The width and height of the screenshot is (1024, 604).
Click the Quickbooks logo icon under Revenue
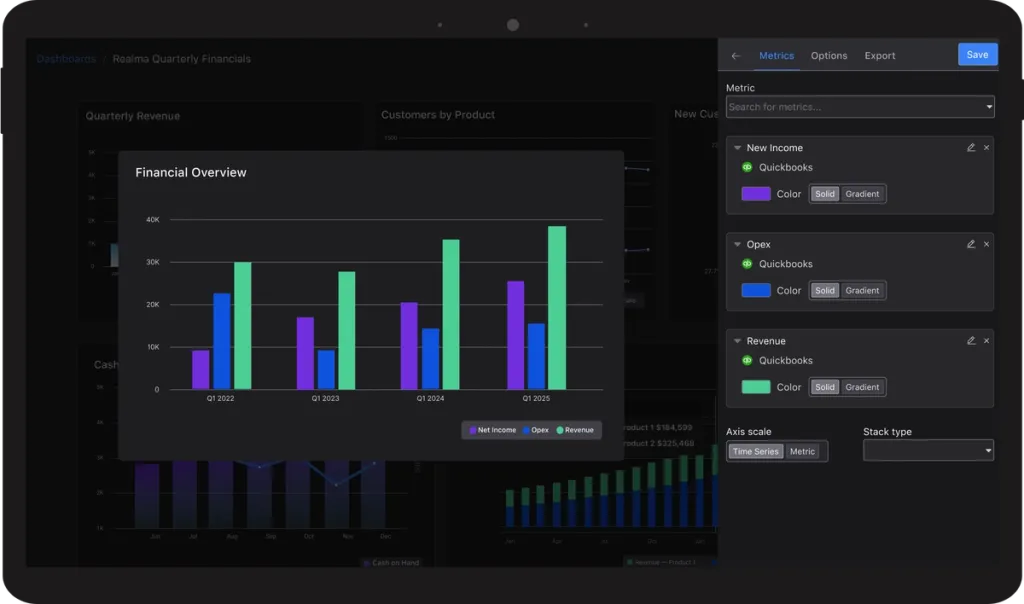[x=747, y=360]
